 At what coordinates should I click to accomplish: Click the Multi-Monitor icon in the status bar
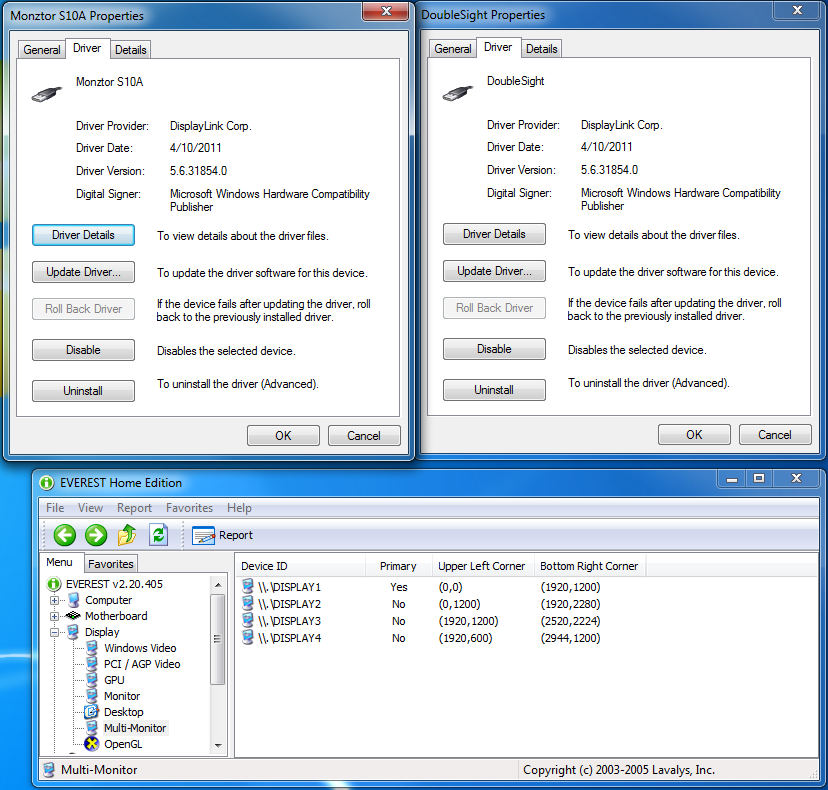[49, 770]
